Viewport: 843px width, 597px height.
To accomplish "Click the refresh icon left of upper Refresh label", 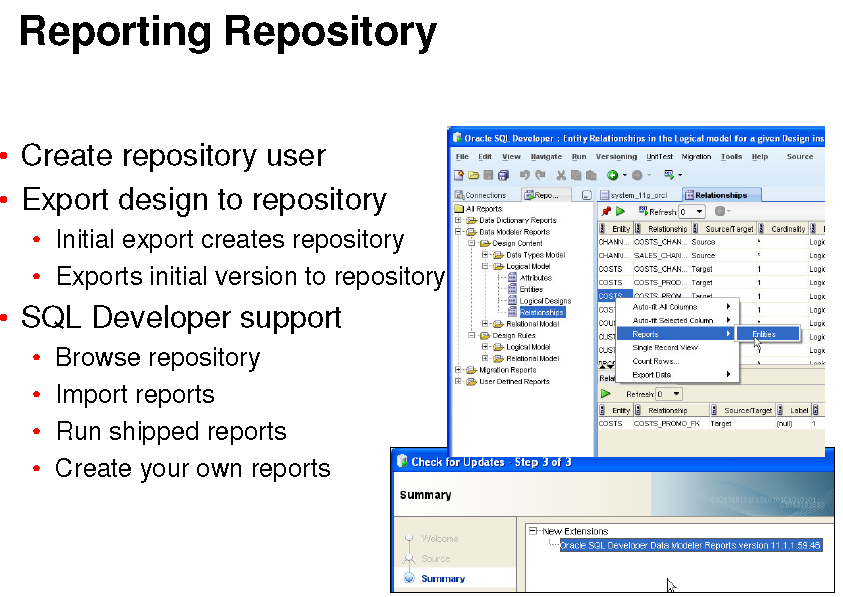I will [643, 211].
